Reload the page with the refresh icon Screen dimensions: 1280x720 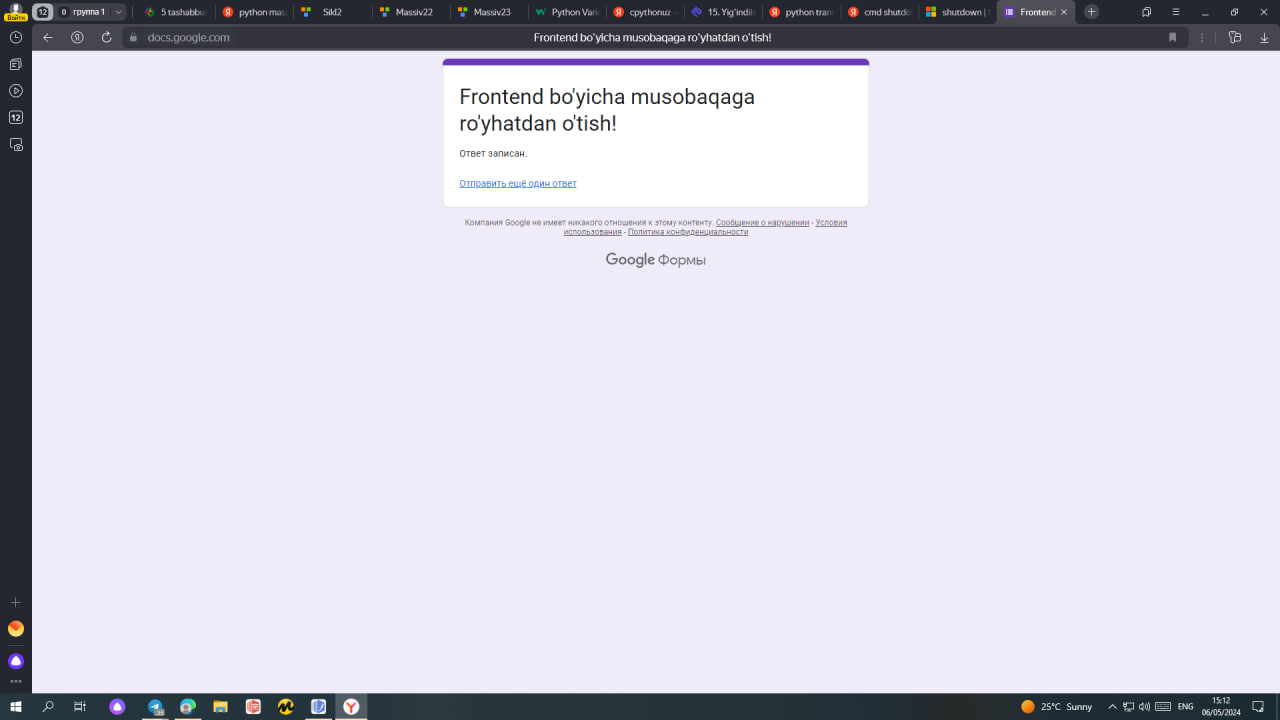click(x=106, y=37)
